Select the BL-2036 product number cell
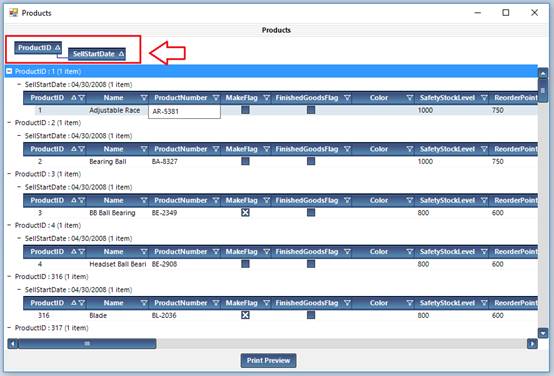 click(164, 315)
